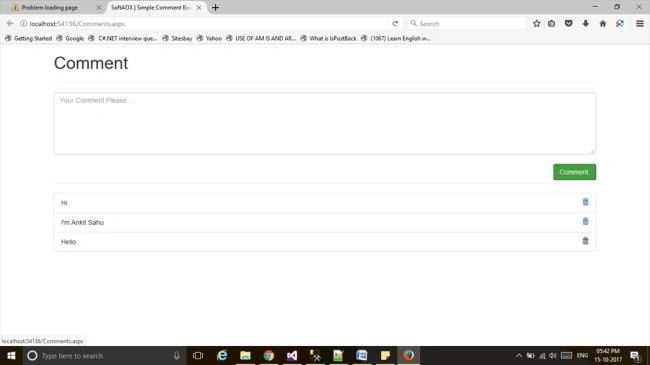Activate the taskbar microphone icon
Screen dimensions: 650x365
point(177,355)
